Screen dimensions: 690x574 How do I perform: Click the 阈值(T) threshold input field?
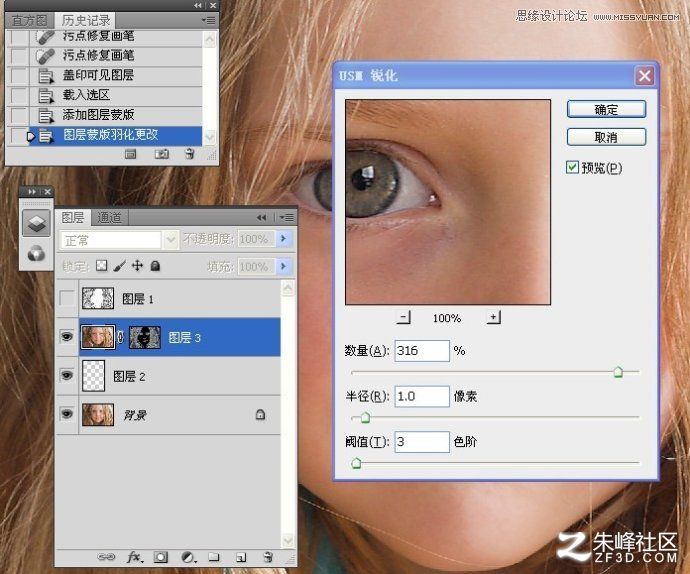422,442
